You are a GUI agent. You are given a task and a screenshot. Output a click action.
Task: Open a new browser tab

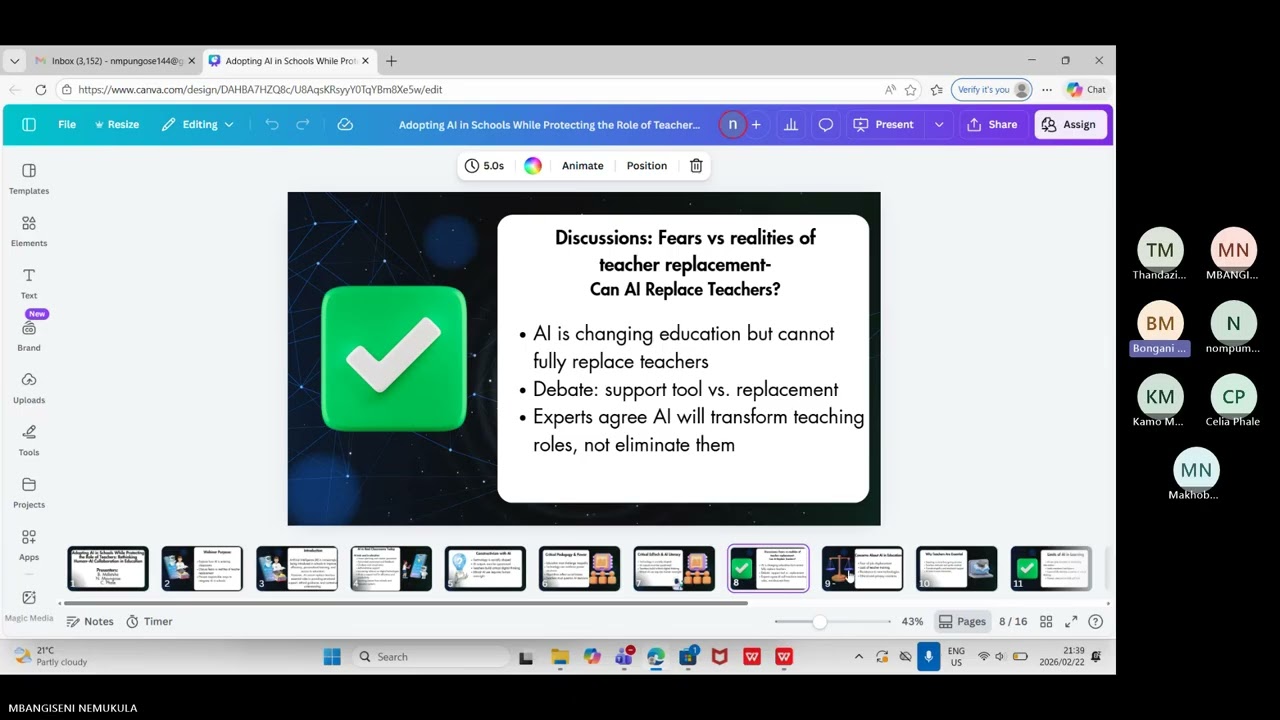coord(391,61)
